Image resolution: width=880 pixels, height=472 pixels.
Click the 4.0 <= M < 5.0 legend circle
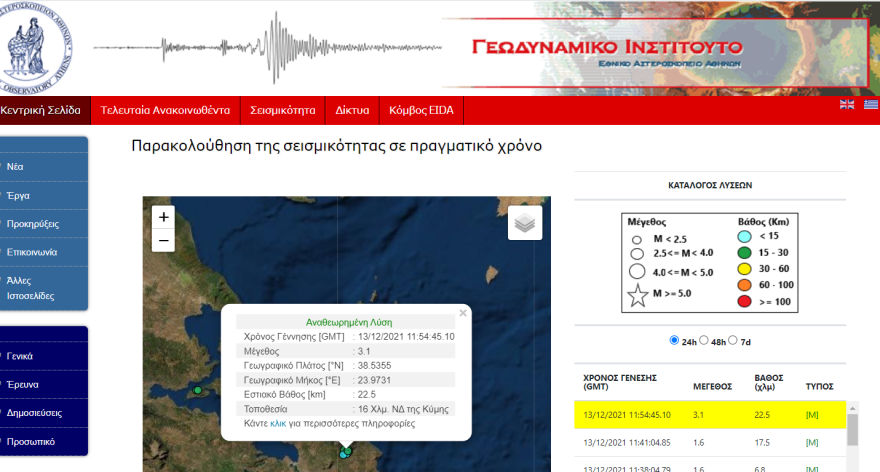637,272
